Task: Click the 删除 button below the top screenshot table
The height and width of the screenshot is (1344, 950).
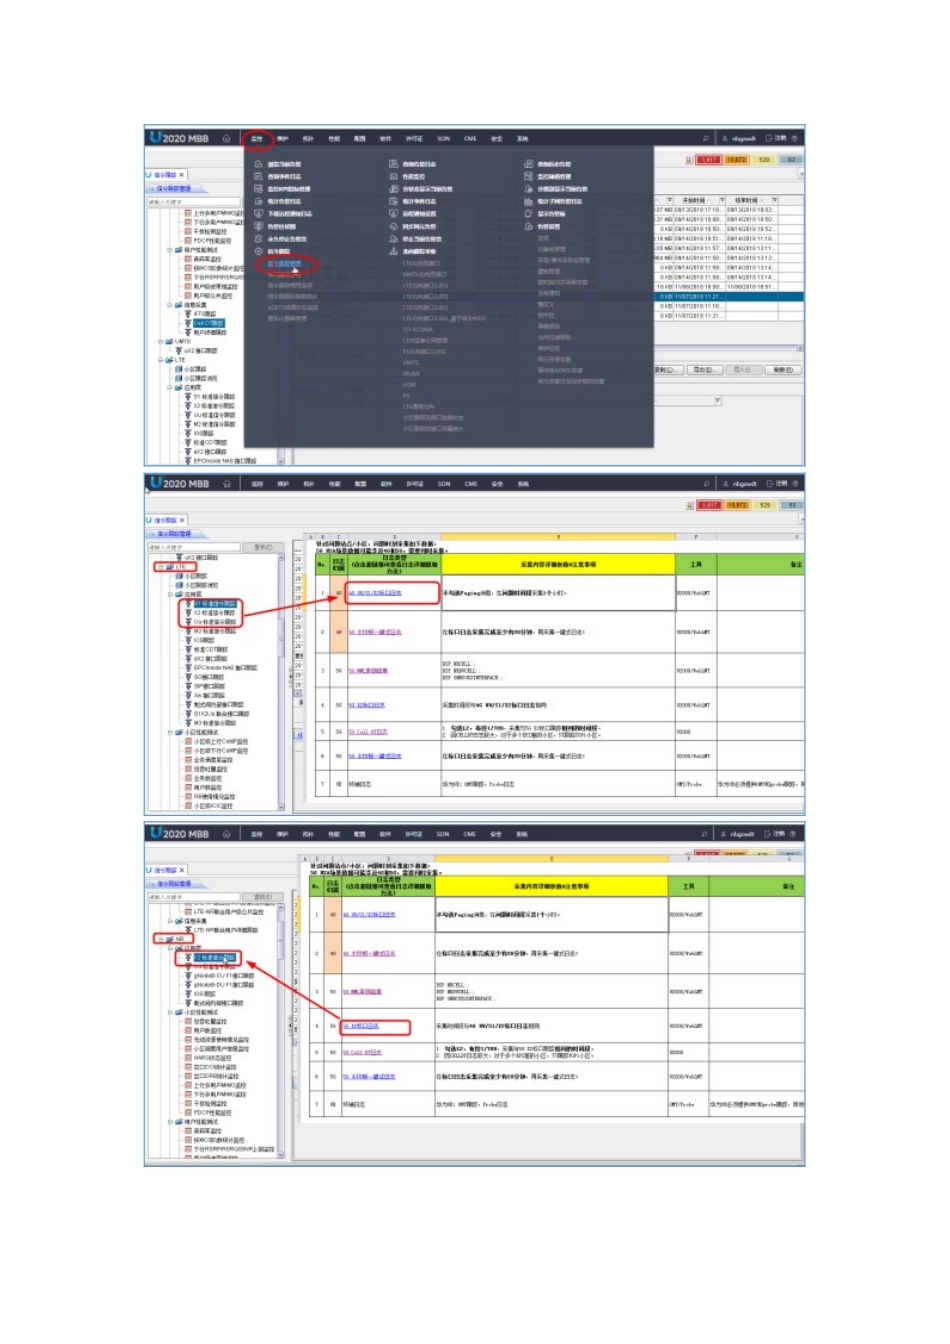Action: point(782,370)
